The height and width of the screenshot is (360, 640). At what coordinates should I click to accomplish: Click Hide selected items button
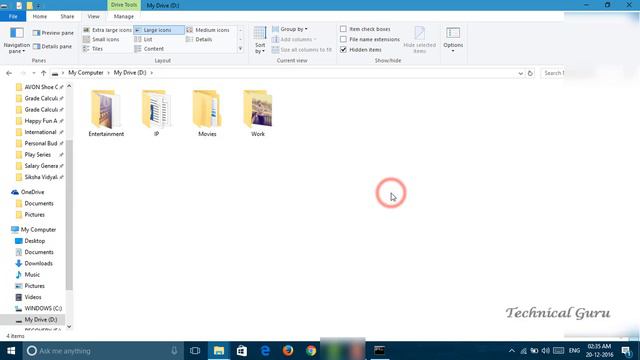419,40
